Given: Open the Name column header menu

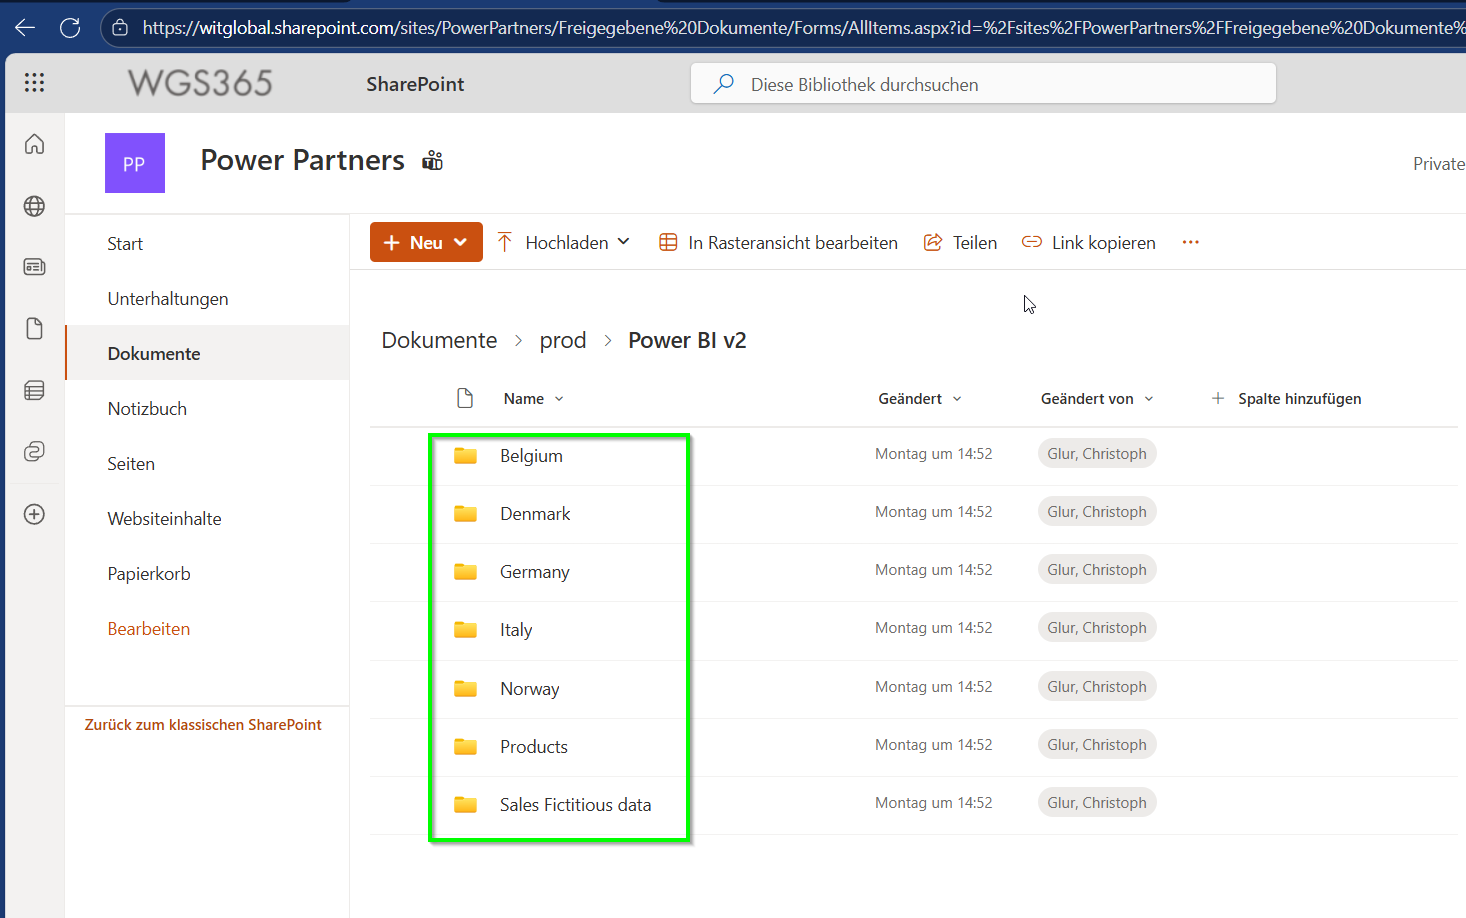Looking at the screenshot, I should (x=534, y=399).
